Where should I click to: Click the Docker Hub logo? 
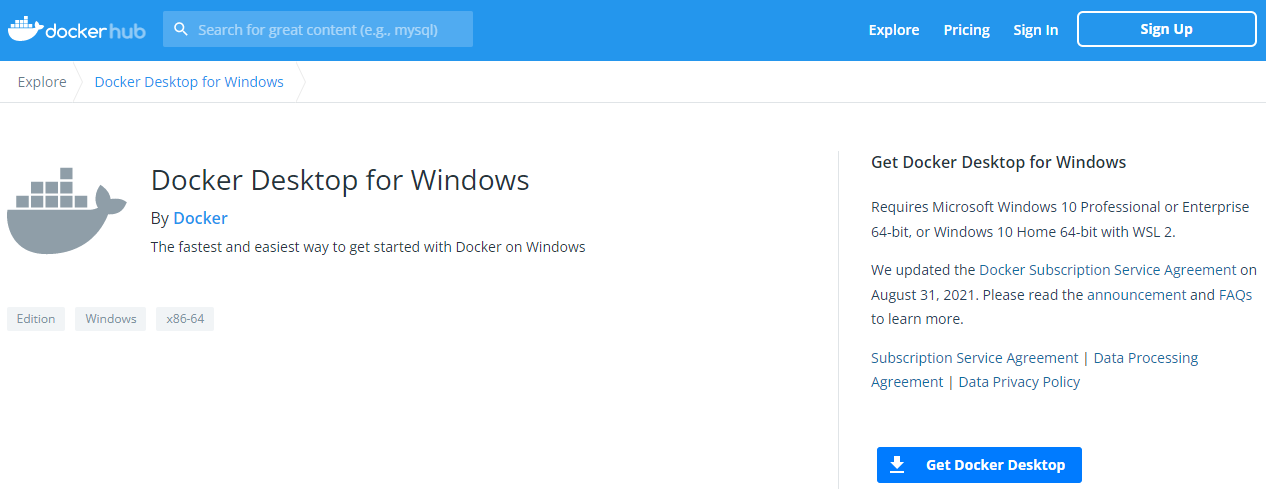pyautogui.click(x=76, y=29)
